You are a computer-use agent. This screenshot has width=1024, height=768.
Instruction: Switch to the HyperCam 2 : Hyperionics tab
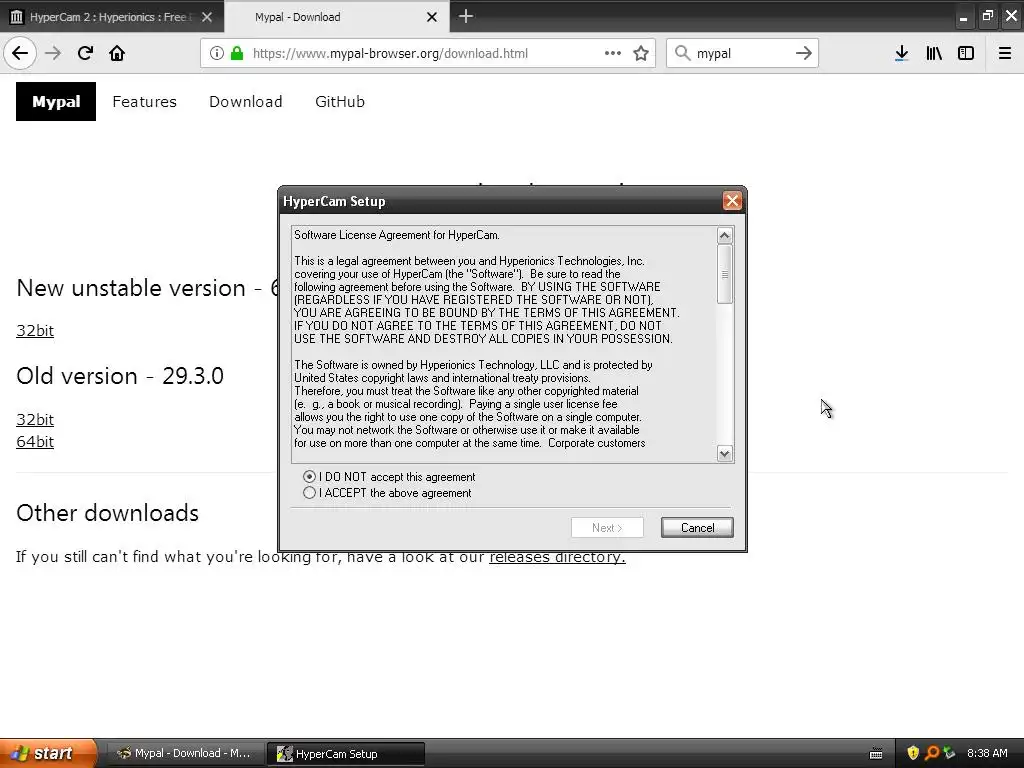[x=110, y=17]
